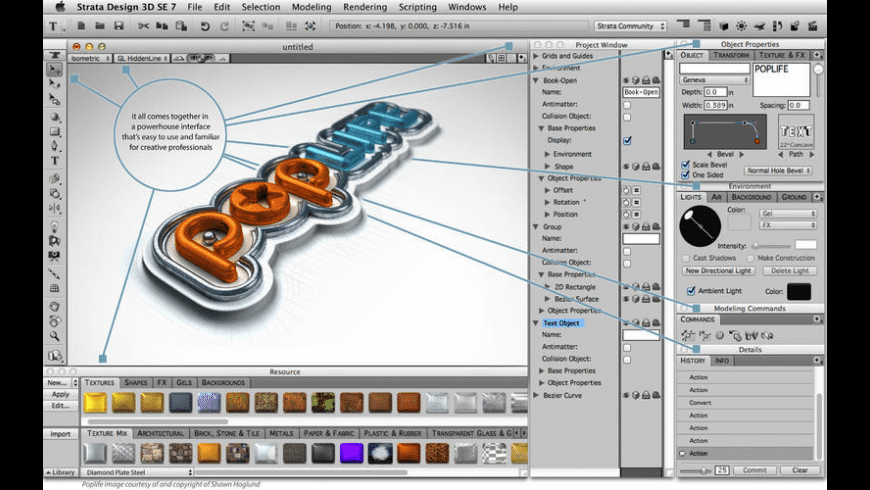
Task: Open the Normal Hole Bevel dropdown
Action: pyautogui.click(x=778, y=170)
